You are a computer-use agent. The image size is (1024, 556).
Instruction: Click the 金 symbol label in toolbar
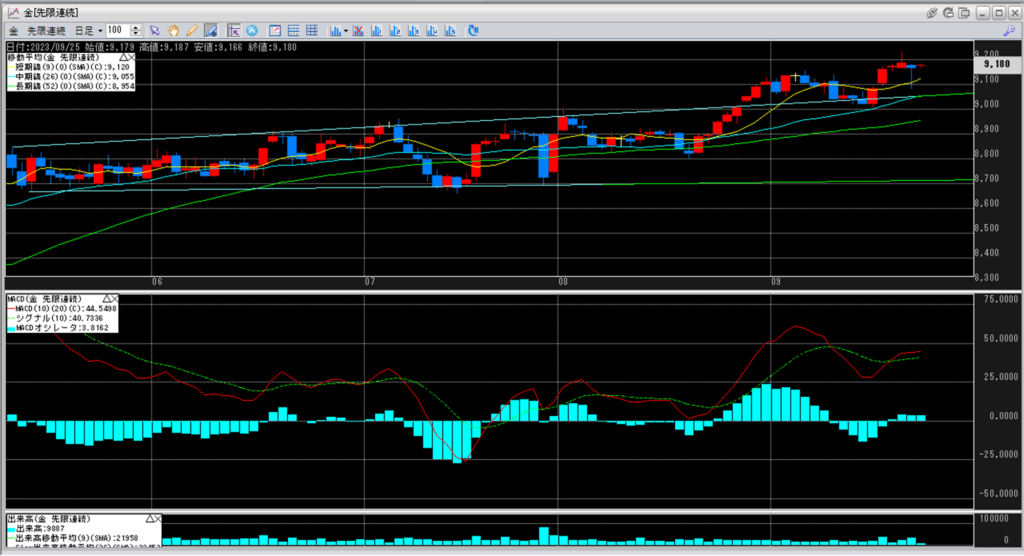(x=13, y=30)
